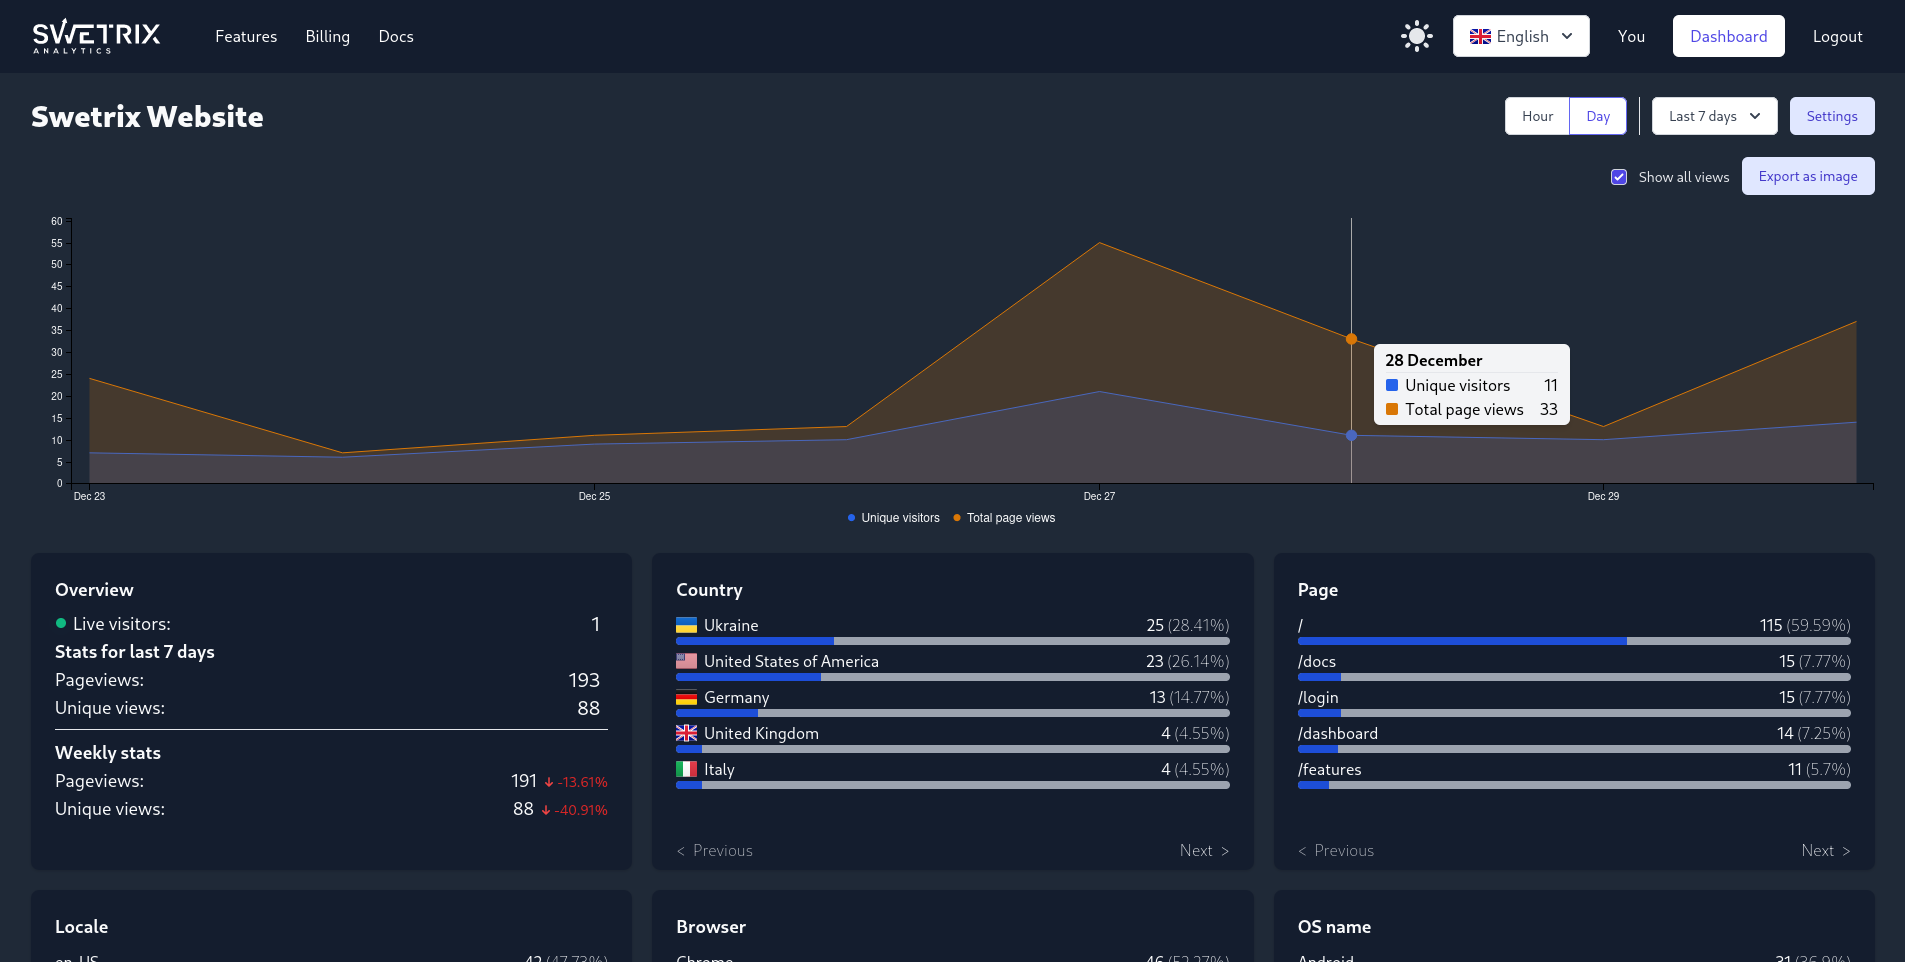This screenshot has height=962, width=1905.
Task: Toggle the sun light theme icon
Action: click(x=1416, y=36)
